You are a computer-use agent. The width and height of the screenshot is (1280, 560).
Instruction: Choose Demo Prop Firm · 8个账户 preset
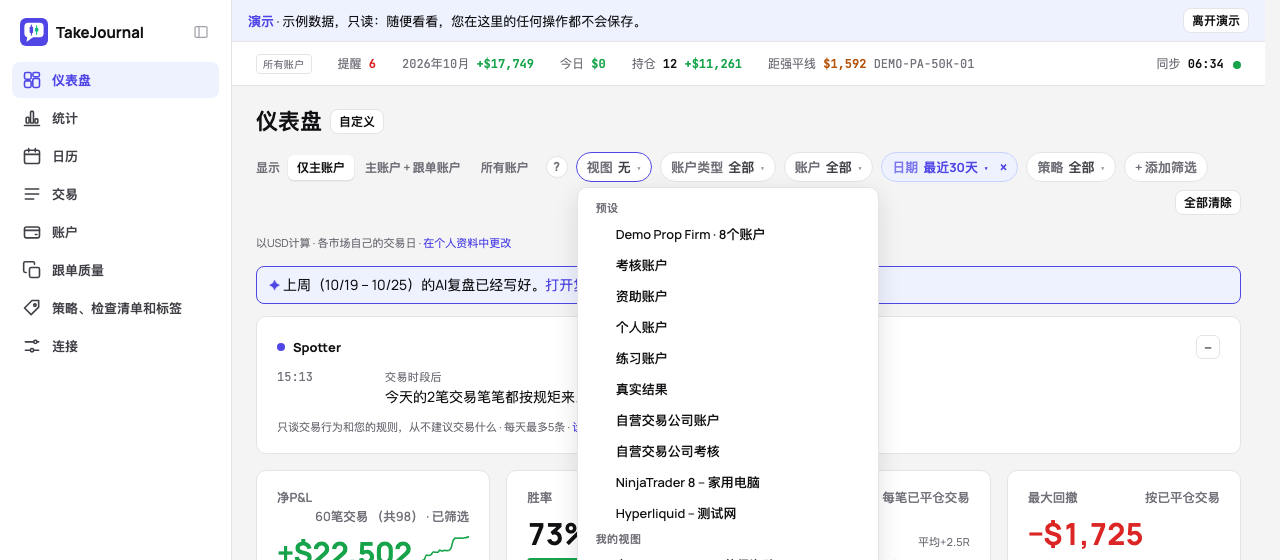[728, 234]
